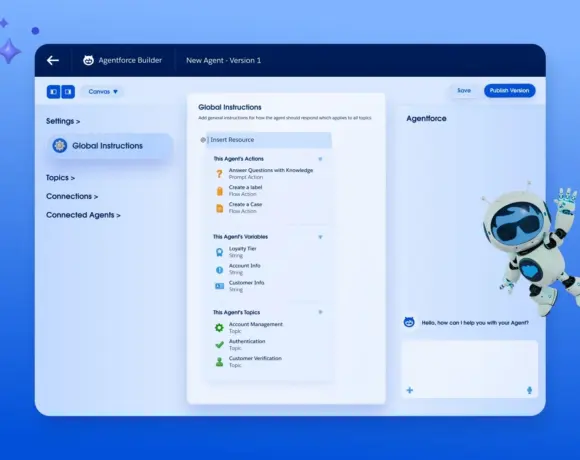Expand This Agent's Topics list

[320, 312]
